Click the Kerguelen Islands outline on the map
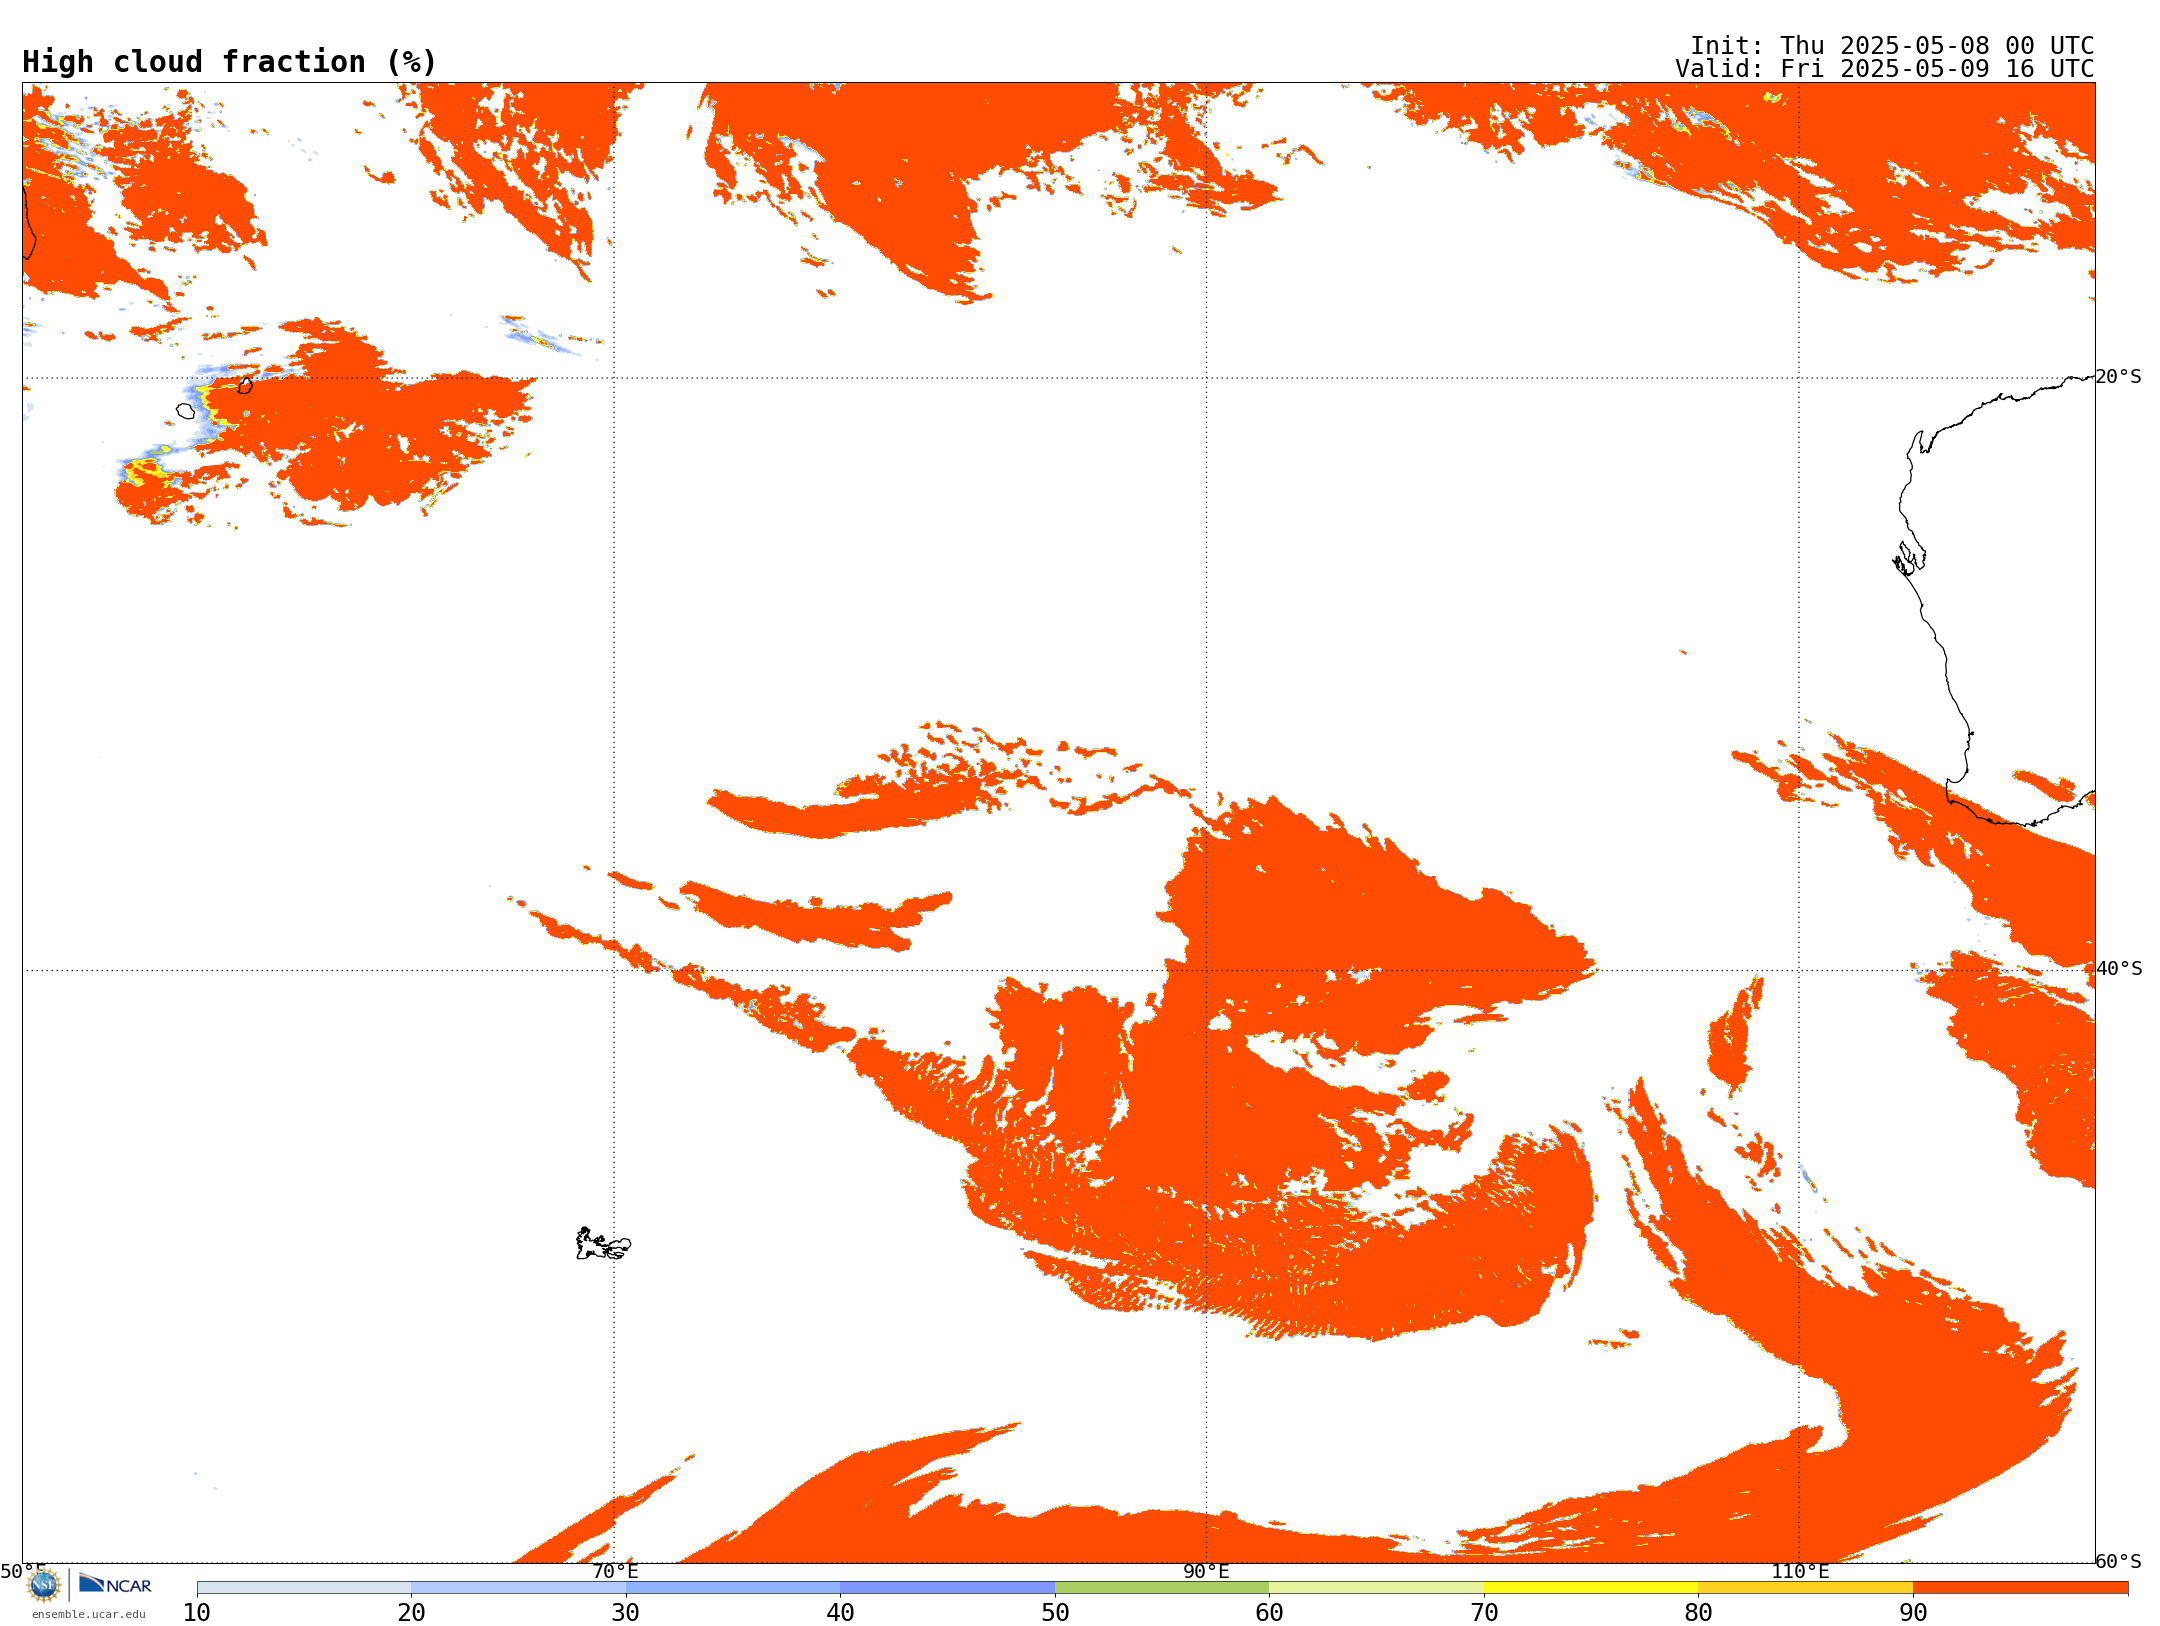This screenshot has width=2160, height=1626. click(603, 1244)
